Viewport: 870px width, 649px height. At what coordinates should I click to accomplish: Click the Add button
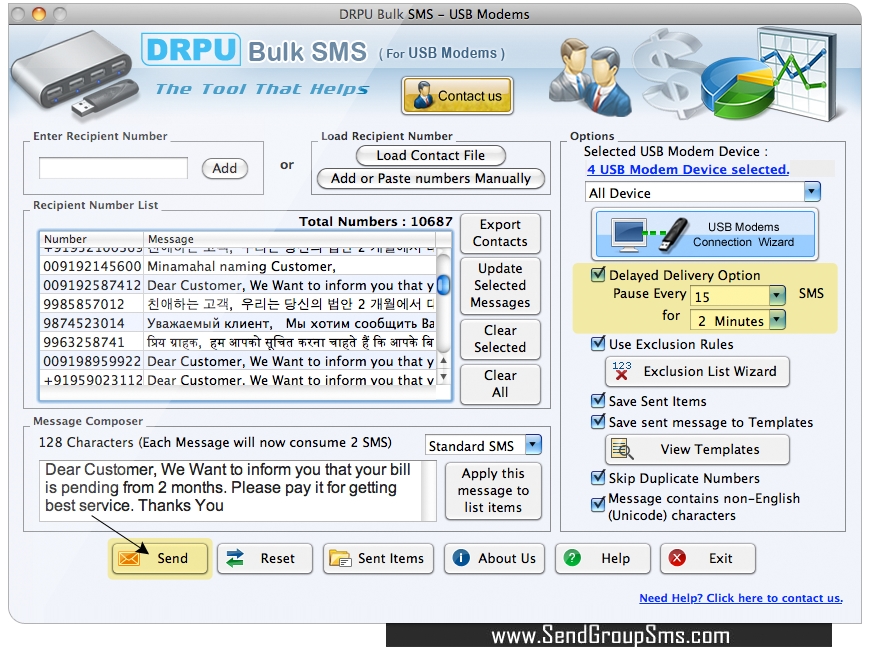coord(225,168)
